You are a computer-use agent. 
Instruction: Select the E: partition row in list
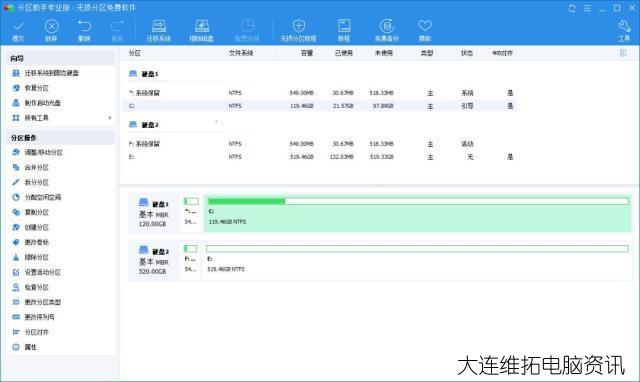[x=321, y=157]
